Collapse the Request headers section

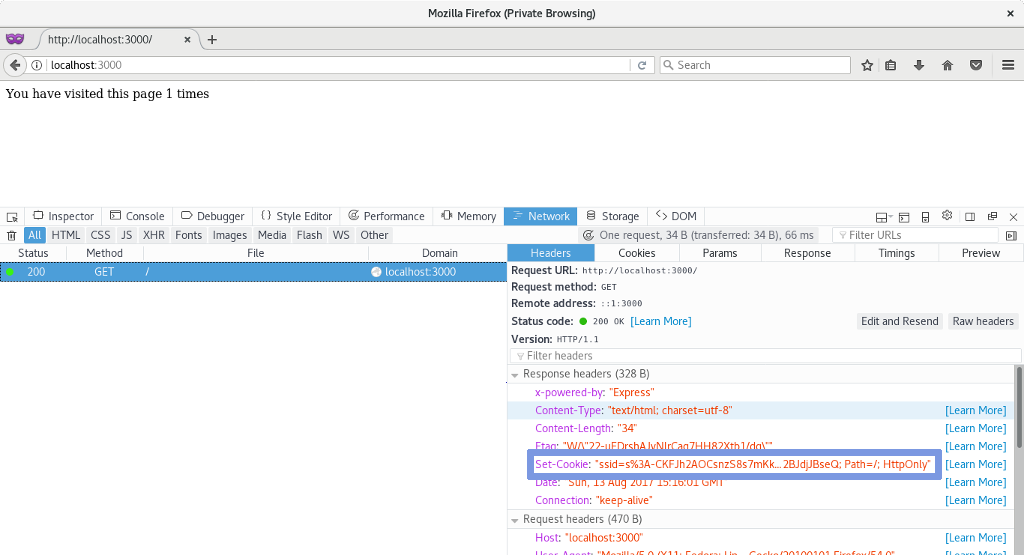[516, 519]
